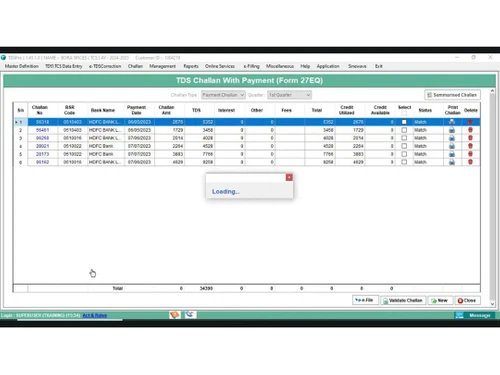Click the Bank Name column header

(103, 110)
